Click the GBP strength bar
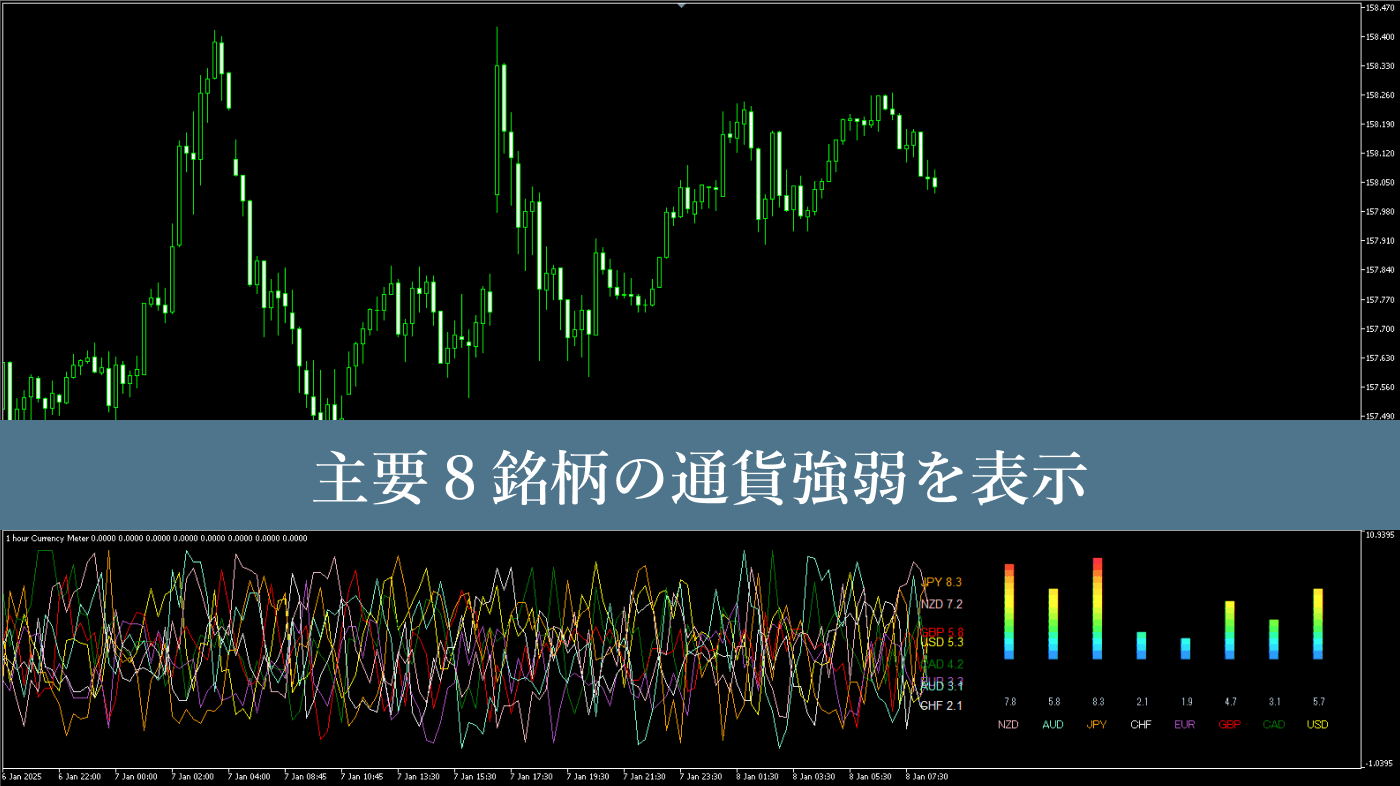The width and height of the screenshot is (1400, 786). click(x=1229, y=629)
